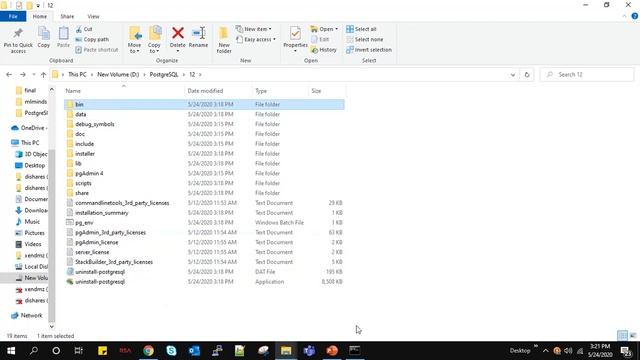Expand the Easy access dropdown
640x360 pixels.
pos(256,40)
